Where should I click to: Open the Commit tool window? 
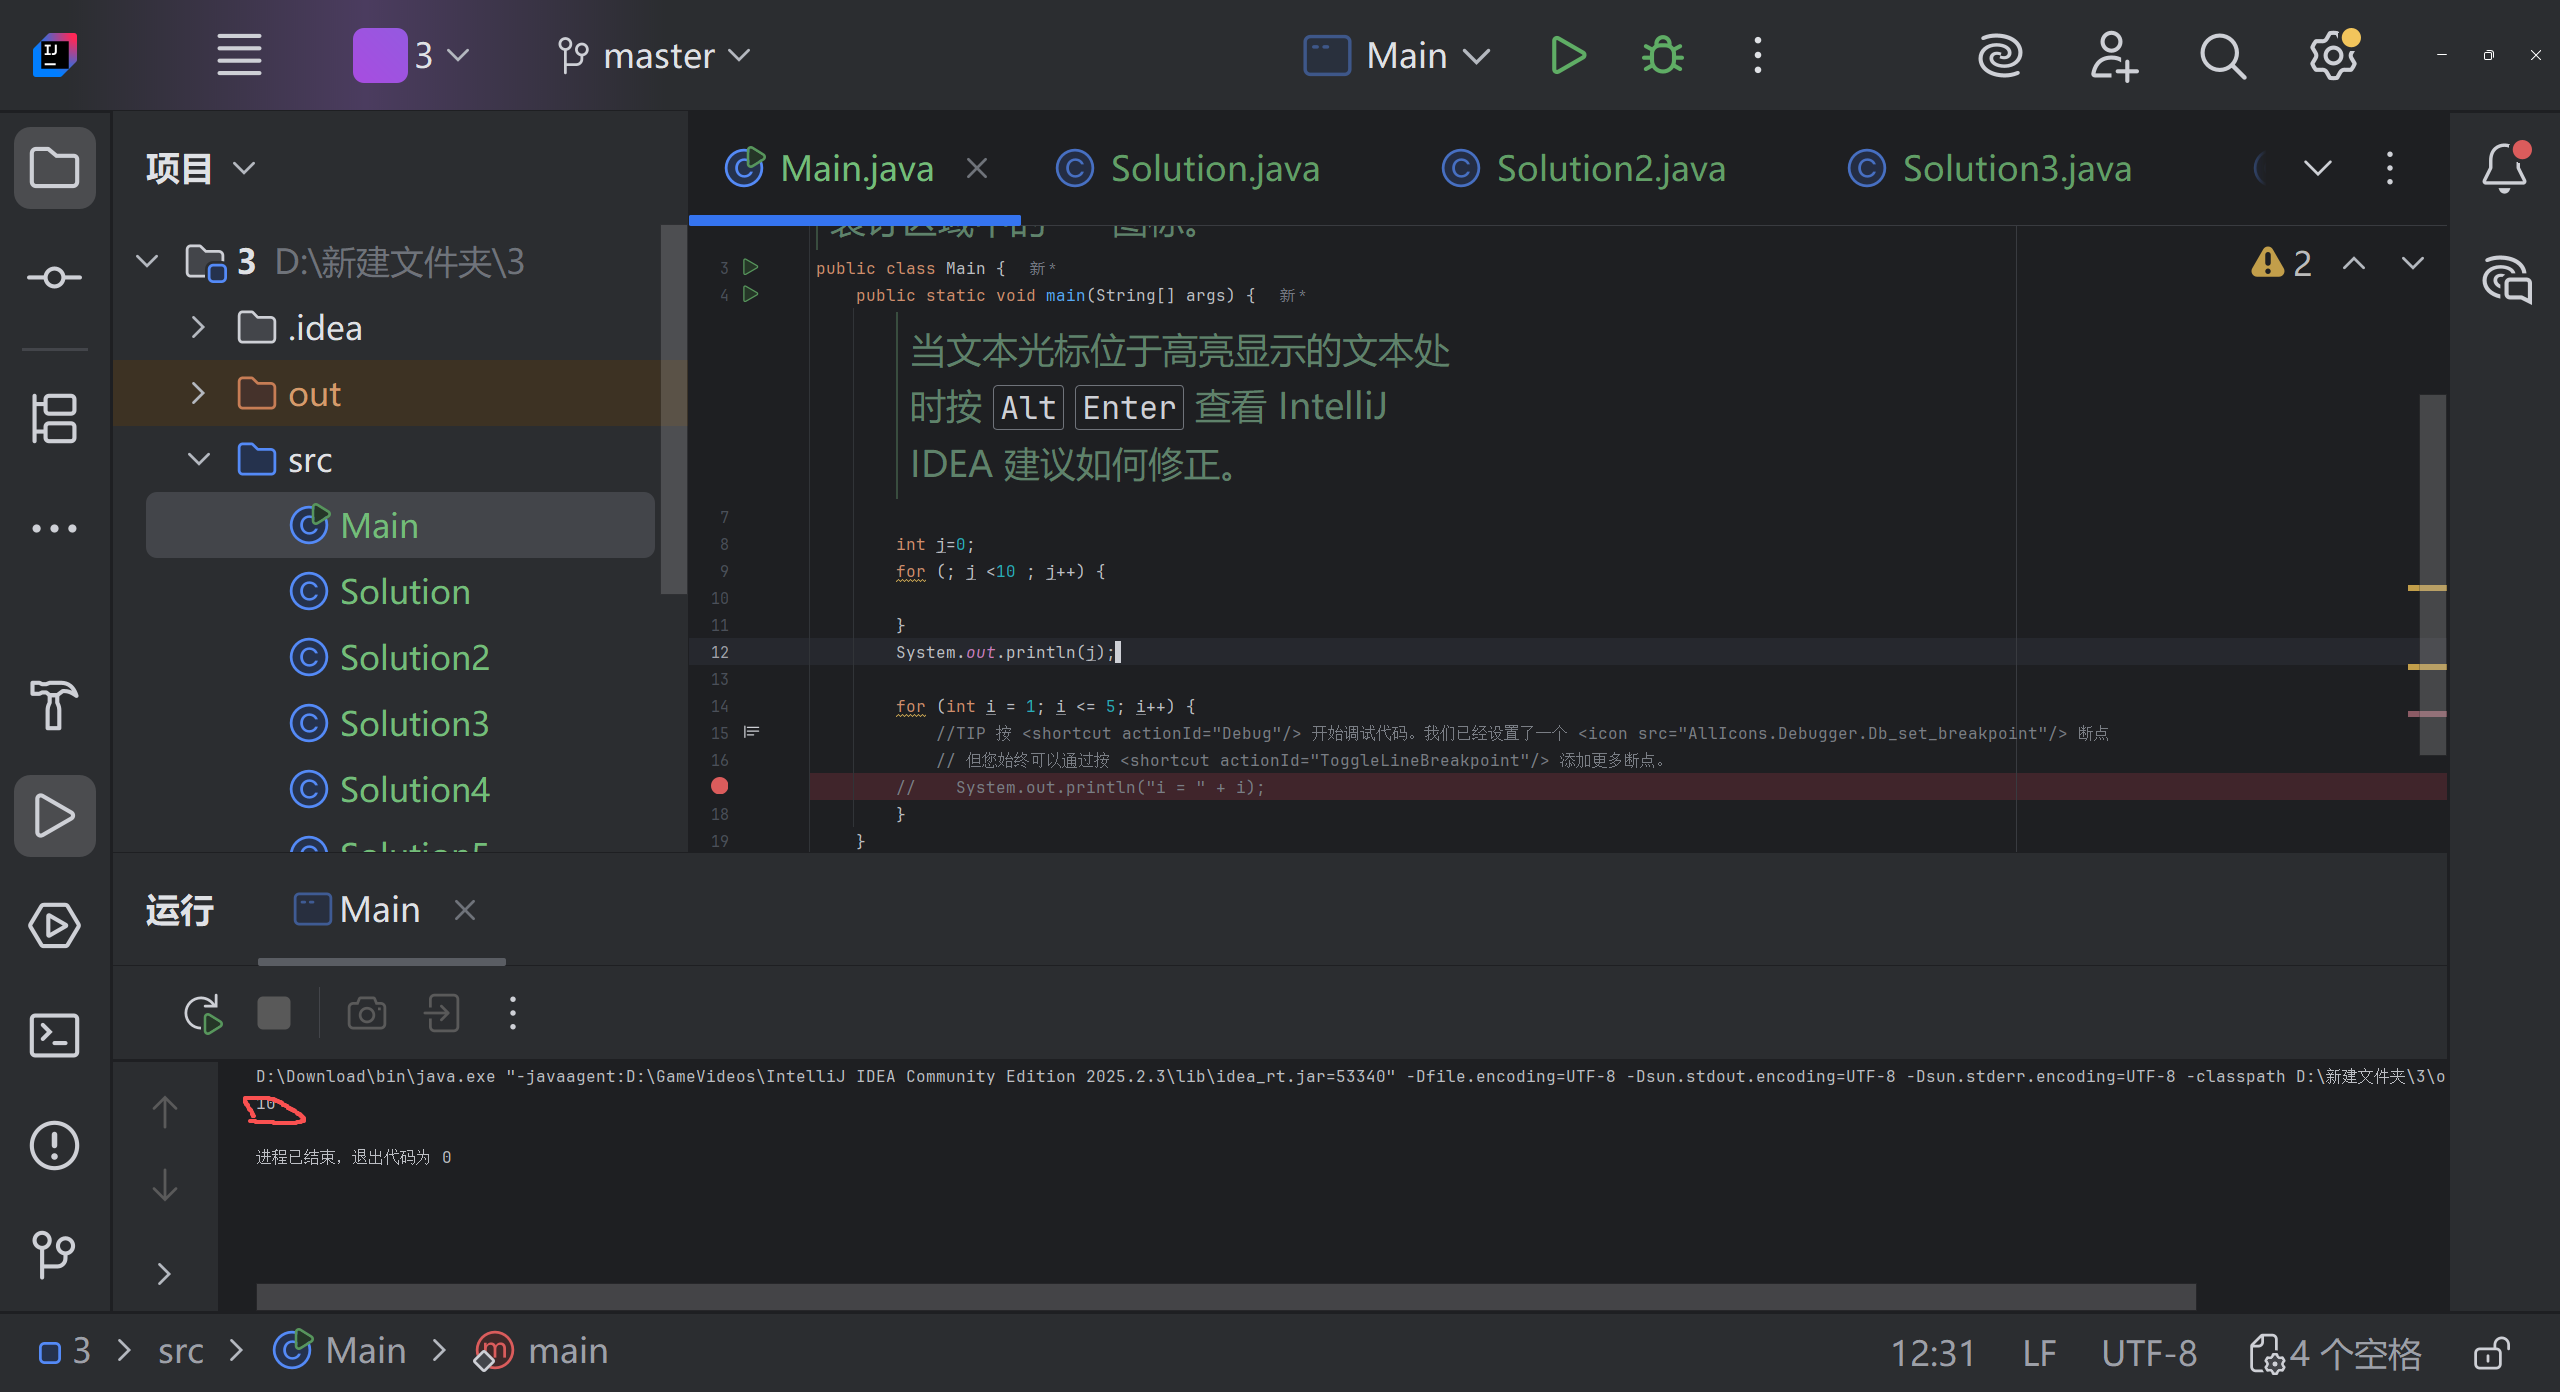pyautogui.click(x=54, y=277)
